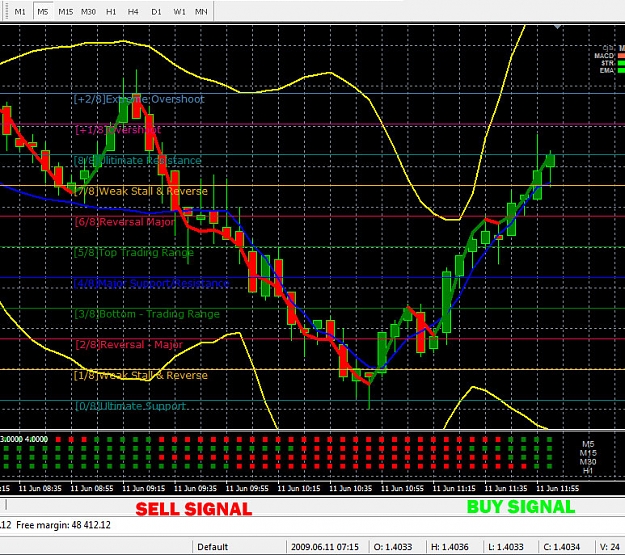Image resolution: width=625 pixels, height=555 pixels.
Task: Click the 11 Jun 10:55 time axis label
Action: click(403, 488)
